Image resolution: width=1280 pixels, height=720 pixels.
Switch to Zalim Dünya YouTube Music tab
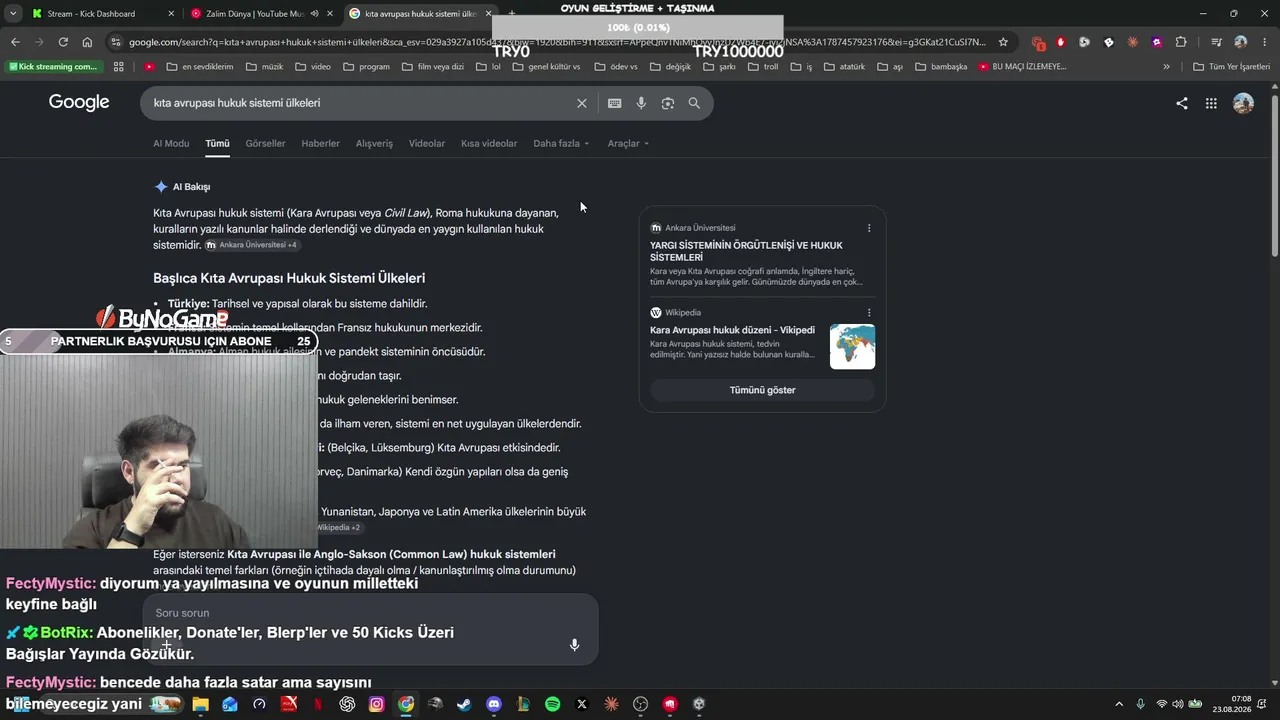coord(262,14)
